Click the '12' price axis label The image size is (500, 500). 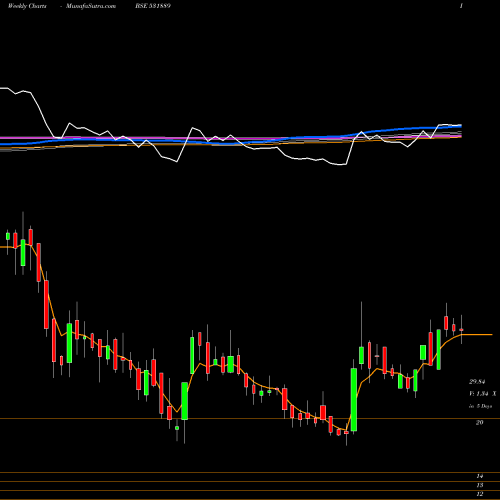pos(480,494)
